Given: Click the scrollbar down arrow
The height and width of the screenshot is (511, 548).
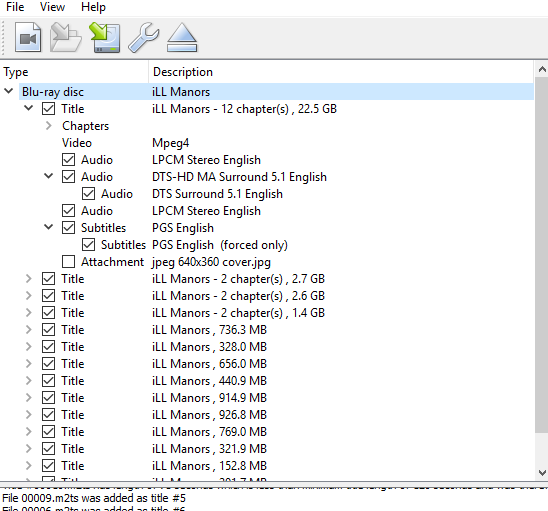Looking at the screenshot, I should click(542, 473).
